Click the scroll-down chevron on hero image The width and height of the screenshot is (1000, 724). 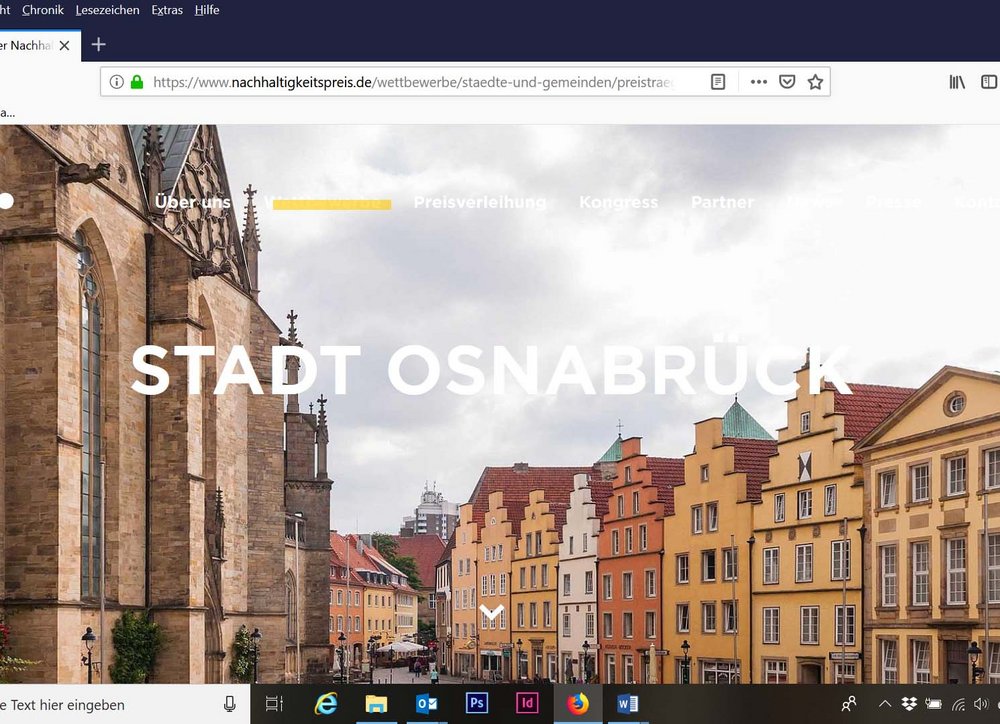tap(492, 611)
